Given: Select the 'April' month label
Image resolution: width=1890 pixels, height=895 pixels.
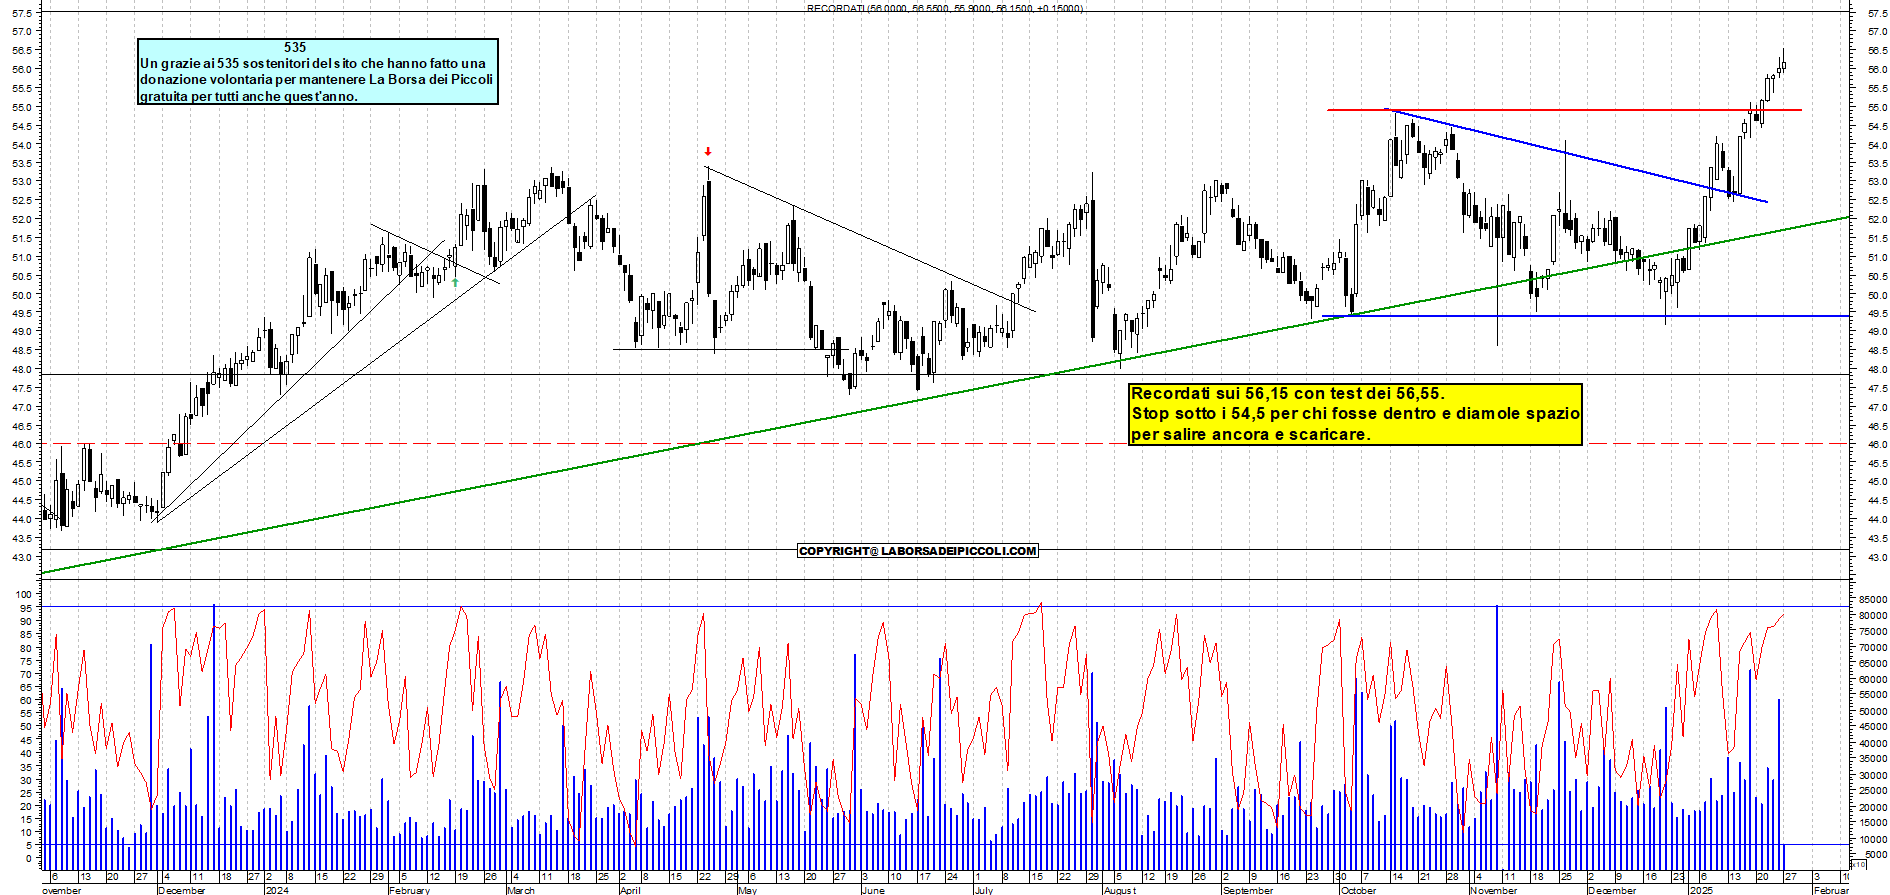Looking at the screenshot, I should (630, 890).
